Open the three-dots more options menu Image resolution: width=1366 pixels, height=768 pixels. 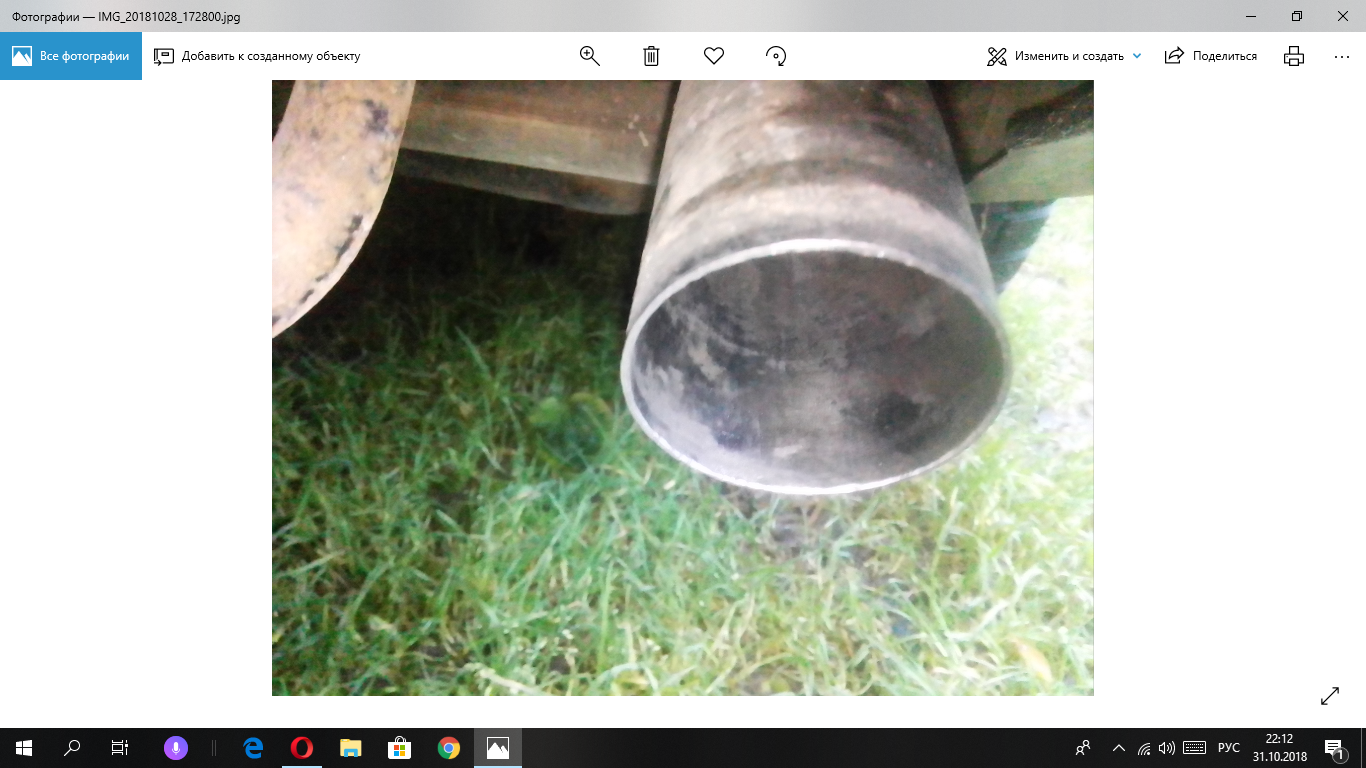[1342, 56]
